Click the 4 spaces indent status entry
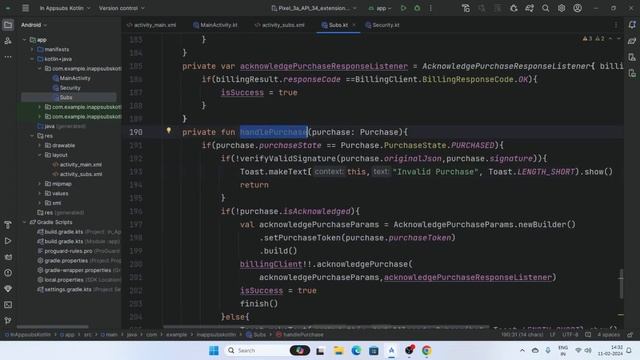The image size is (640, 360). point(609,335)
